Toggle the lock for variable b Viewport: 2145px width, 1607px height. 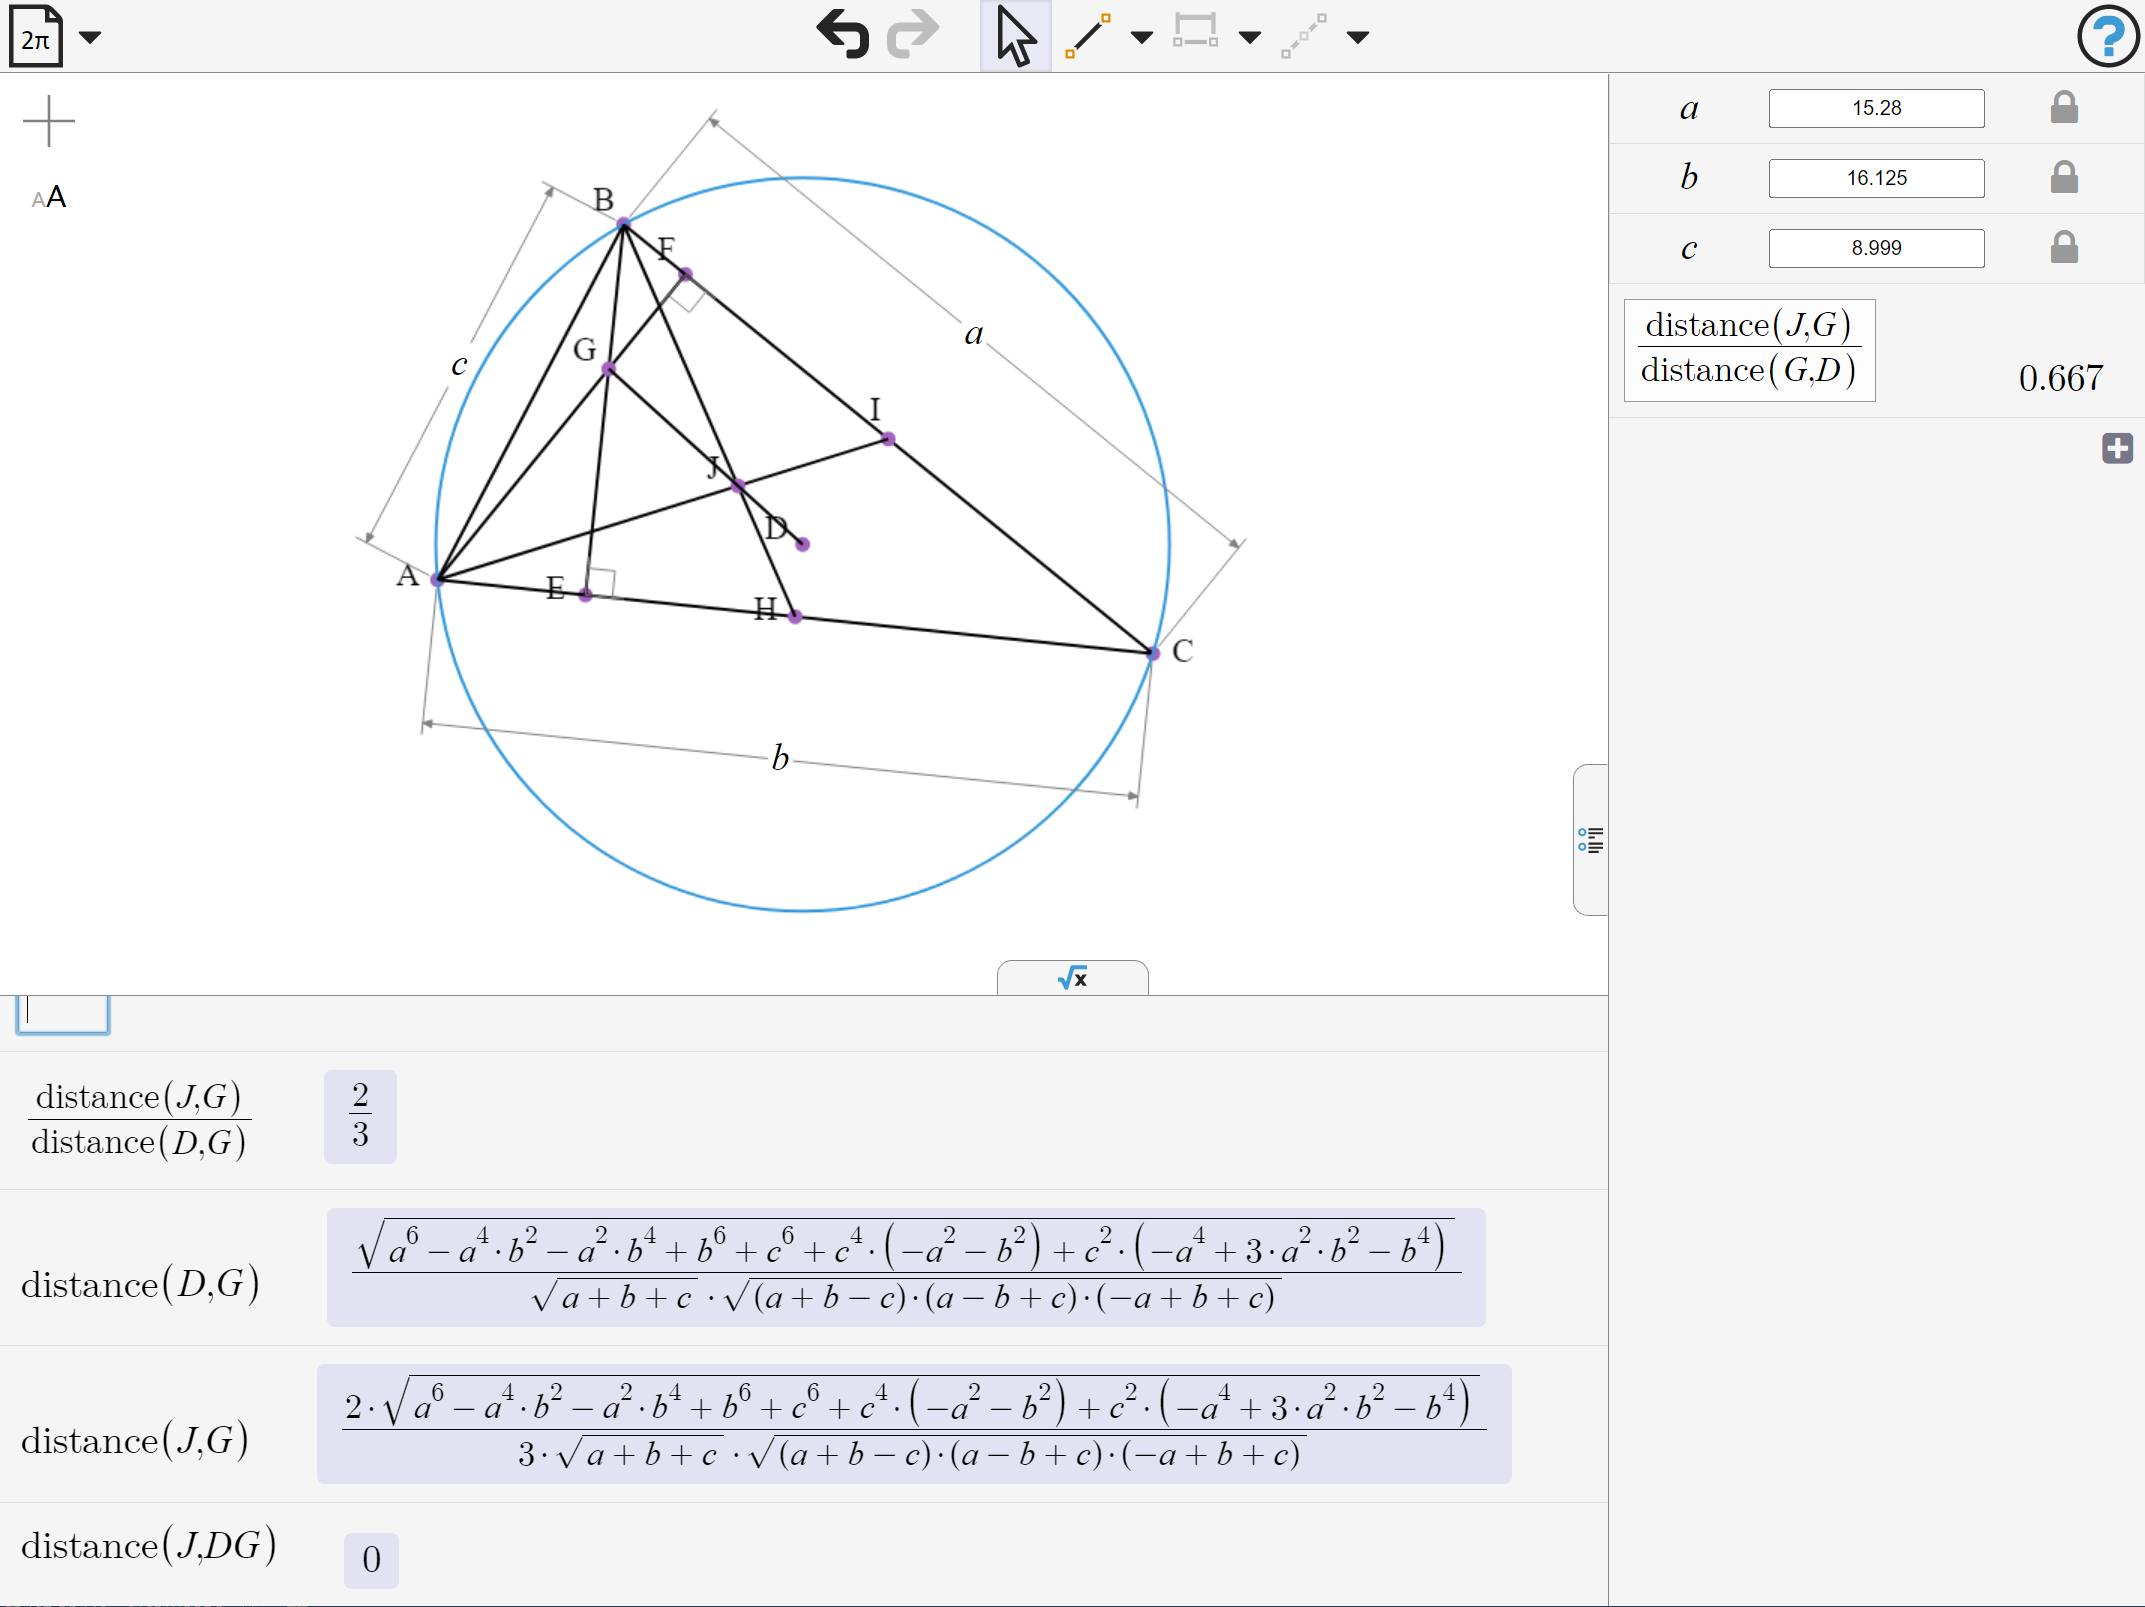point(2064,177)
